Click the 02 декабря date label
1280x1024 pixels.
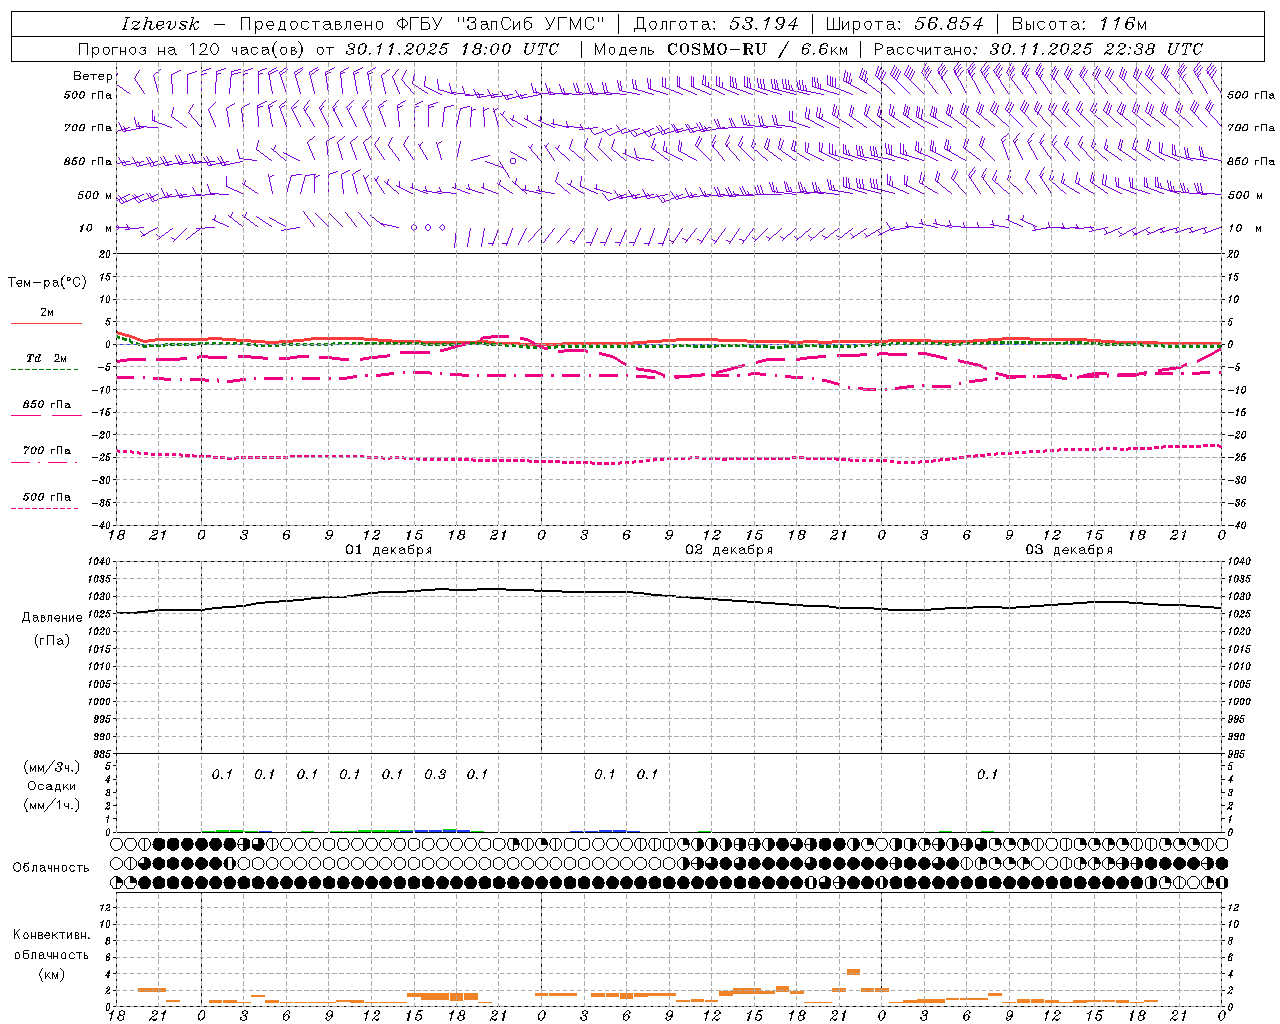(x=729, y=550)
